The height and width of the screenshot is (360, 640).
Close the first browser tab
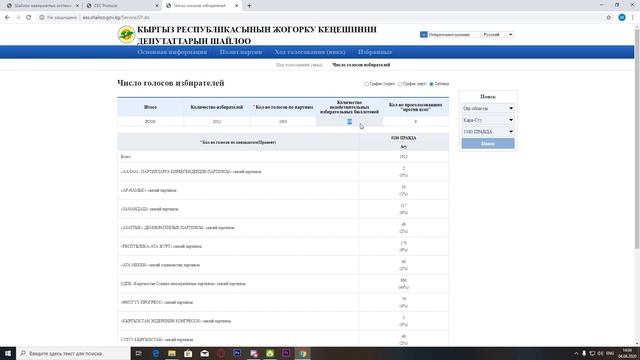[x=77, y=6]
